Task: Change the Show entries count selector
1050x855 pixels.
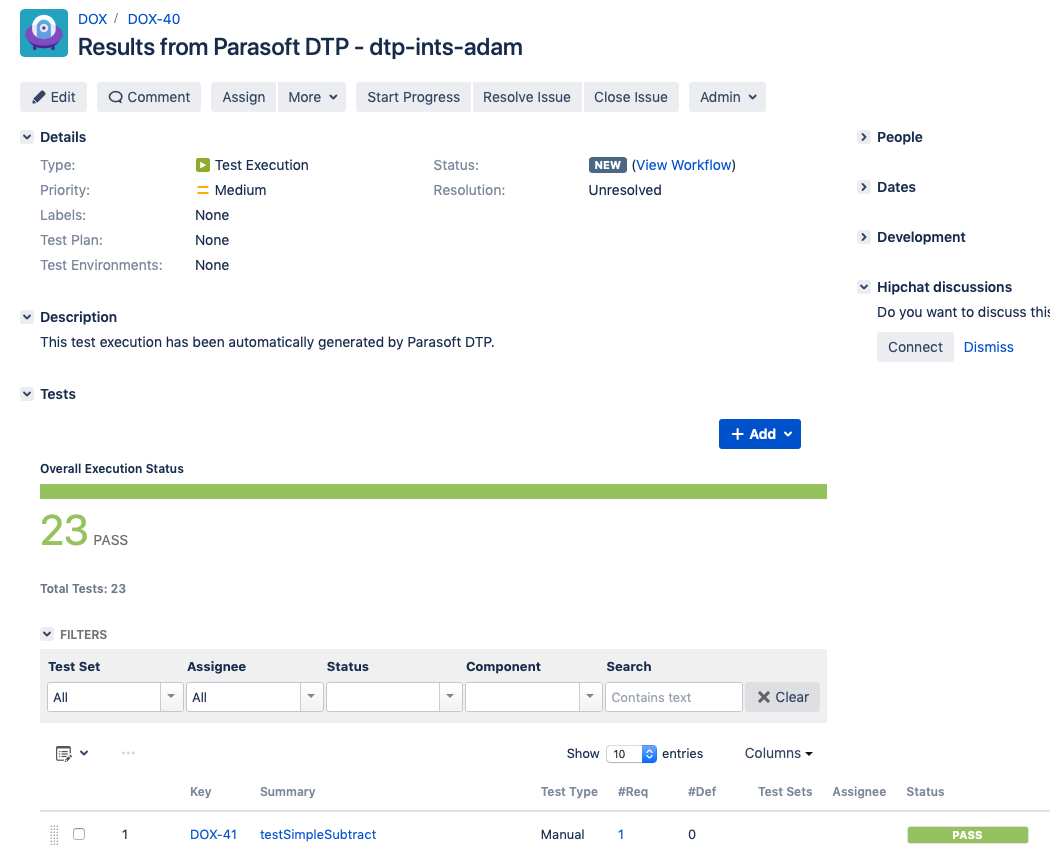Action: pyautogui.click(x=631, y=754)
